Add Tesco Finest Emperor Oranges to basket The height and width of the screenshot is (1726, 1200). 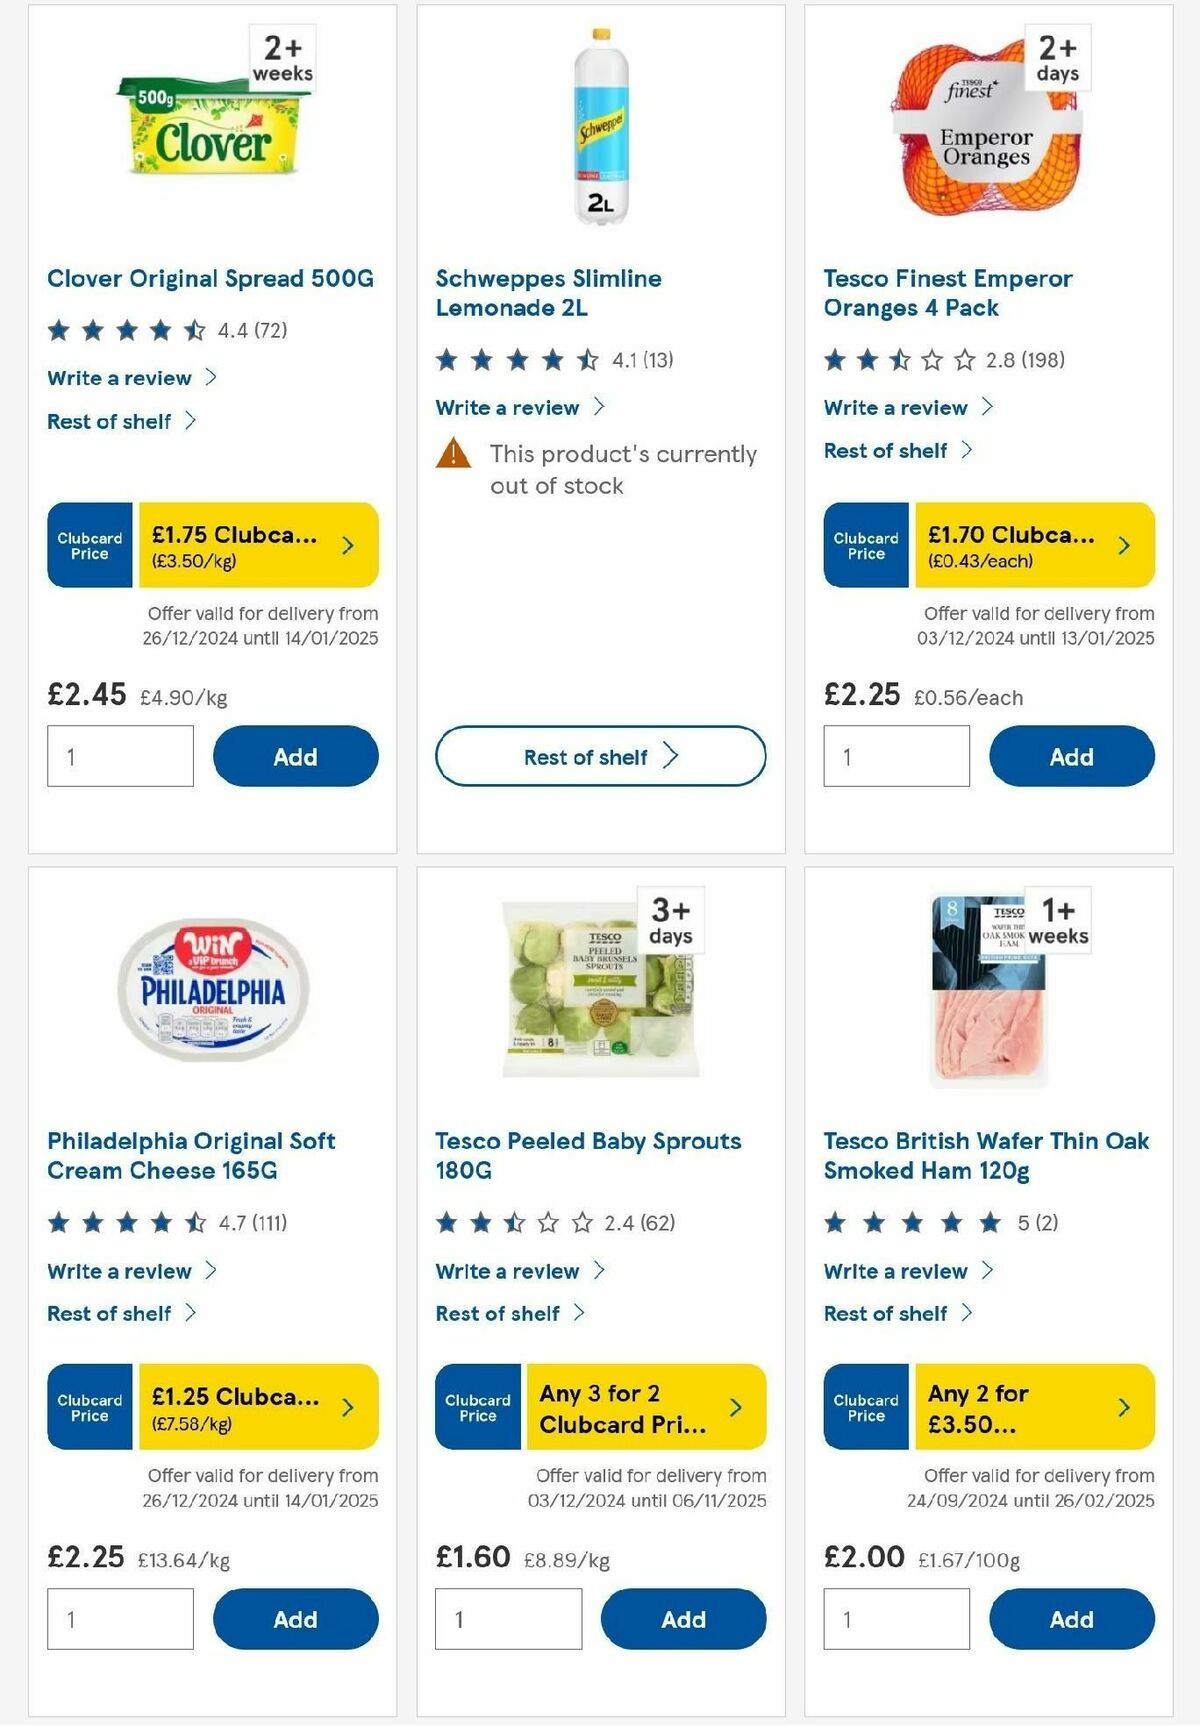[1071, 757]
